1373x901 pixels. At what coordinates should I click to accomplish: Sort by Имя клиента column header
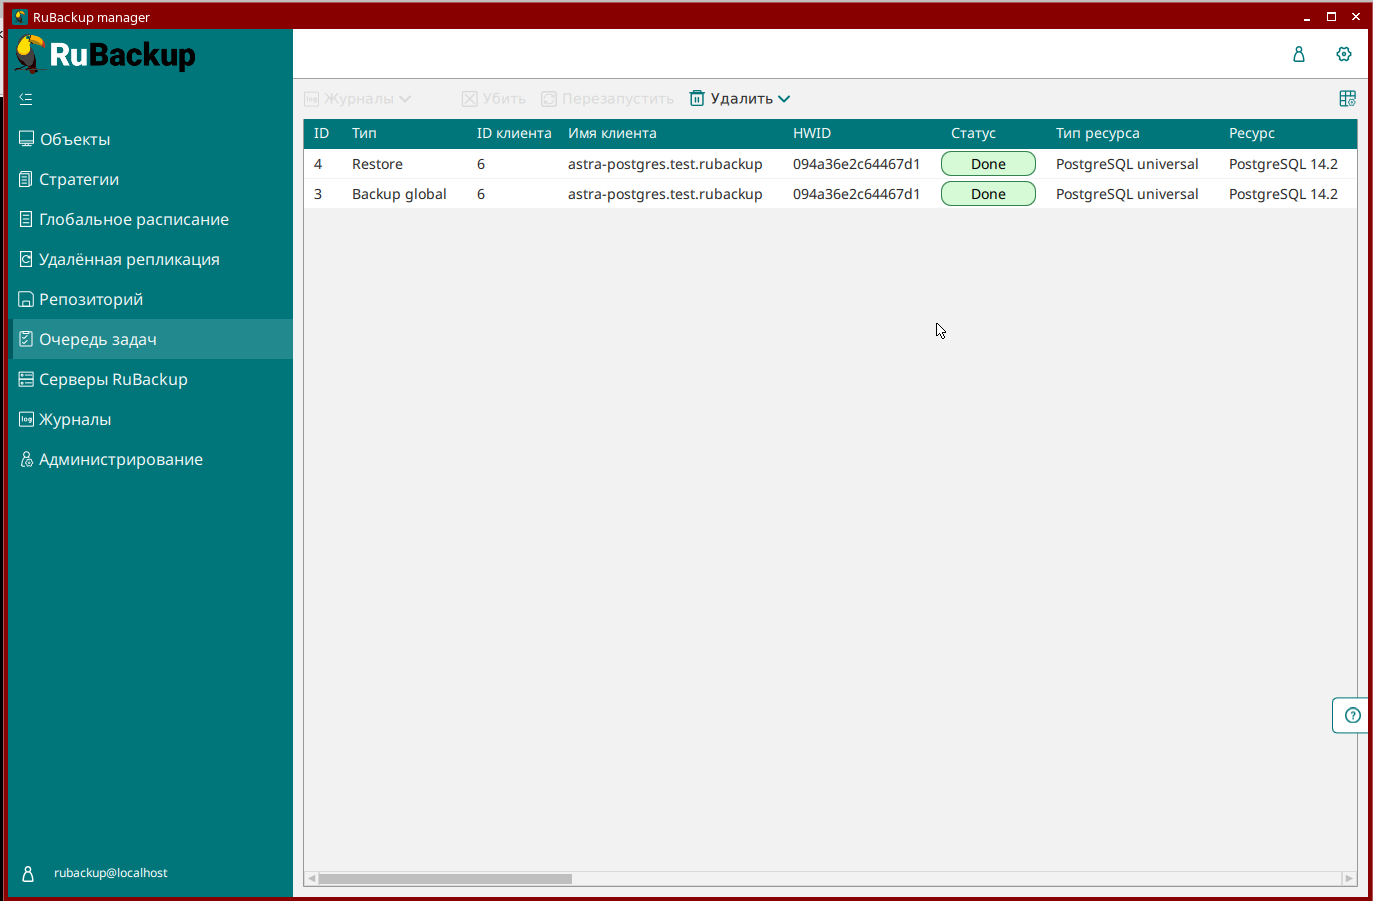612,133
